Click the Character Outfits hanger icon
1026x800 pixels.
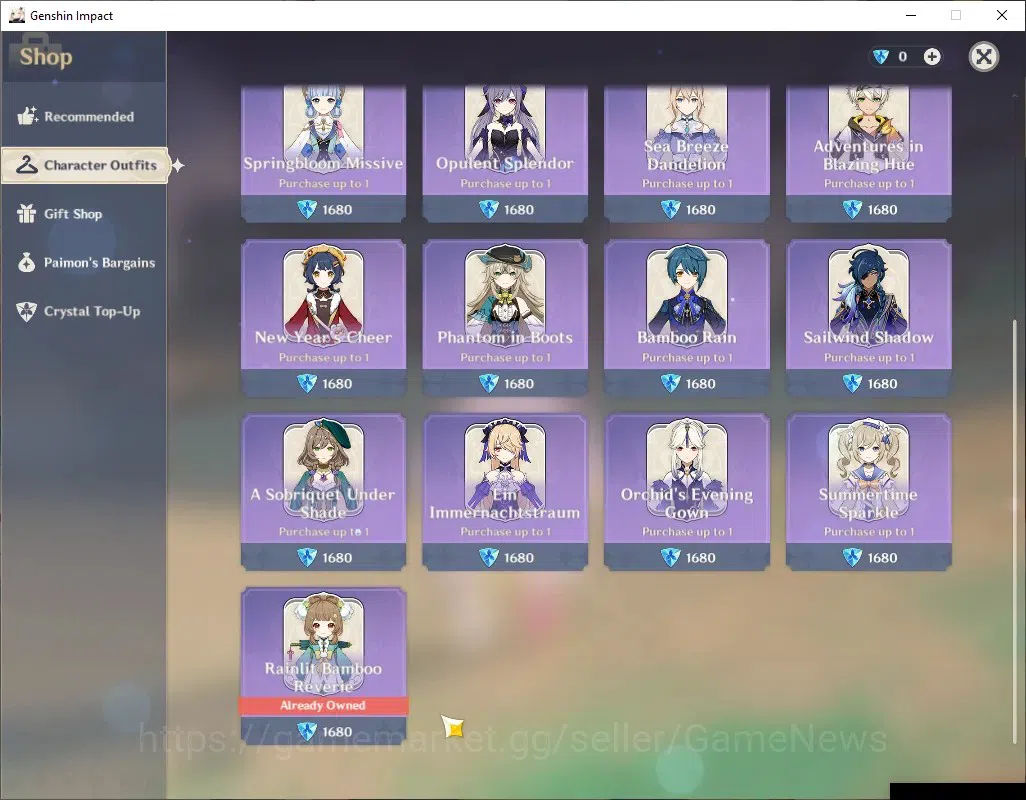pyautogui.click(x=27, y=165)
